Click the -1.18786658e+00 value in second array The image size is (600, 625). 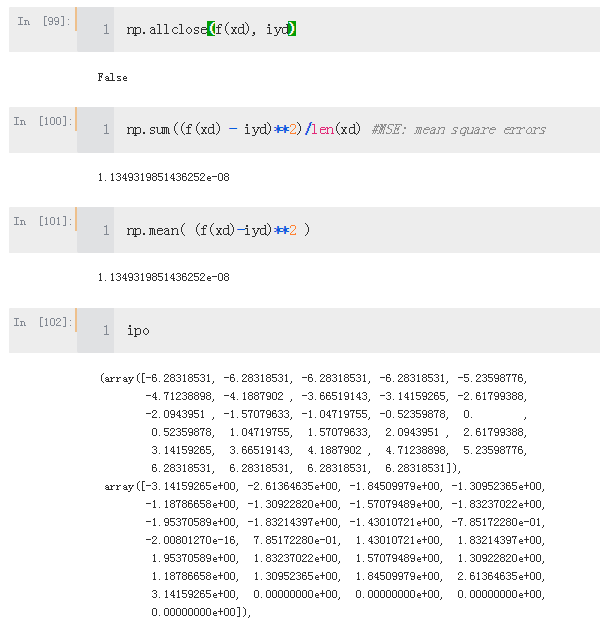pos(190,504)
